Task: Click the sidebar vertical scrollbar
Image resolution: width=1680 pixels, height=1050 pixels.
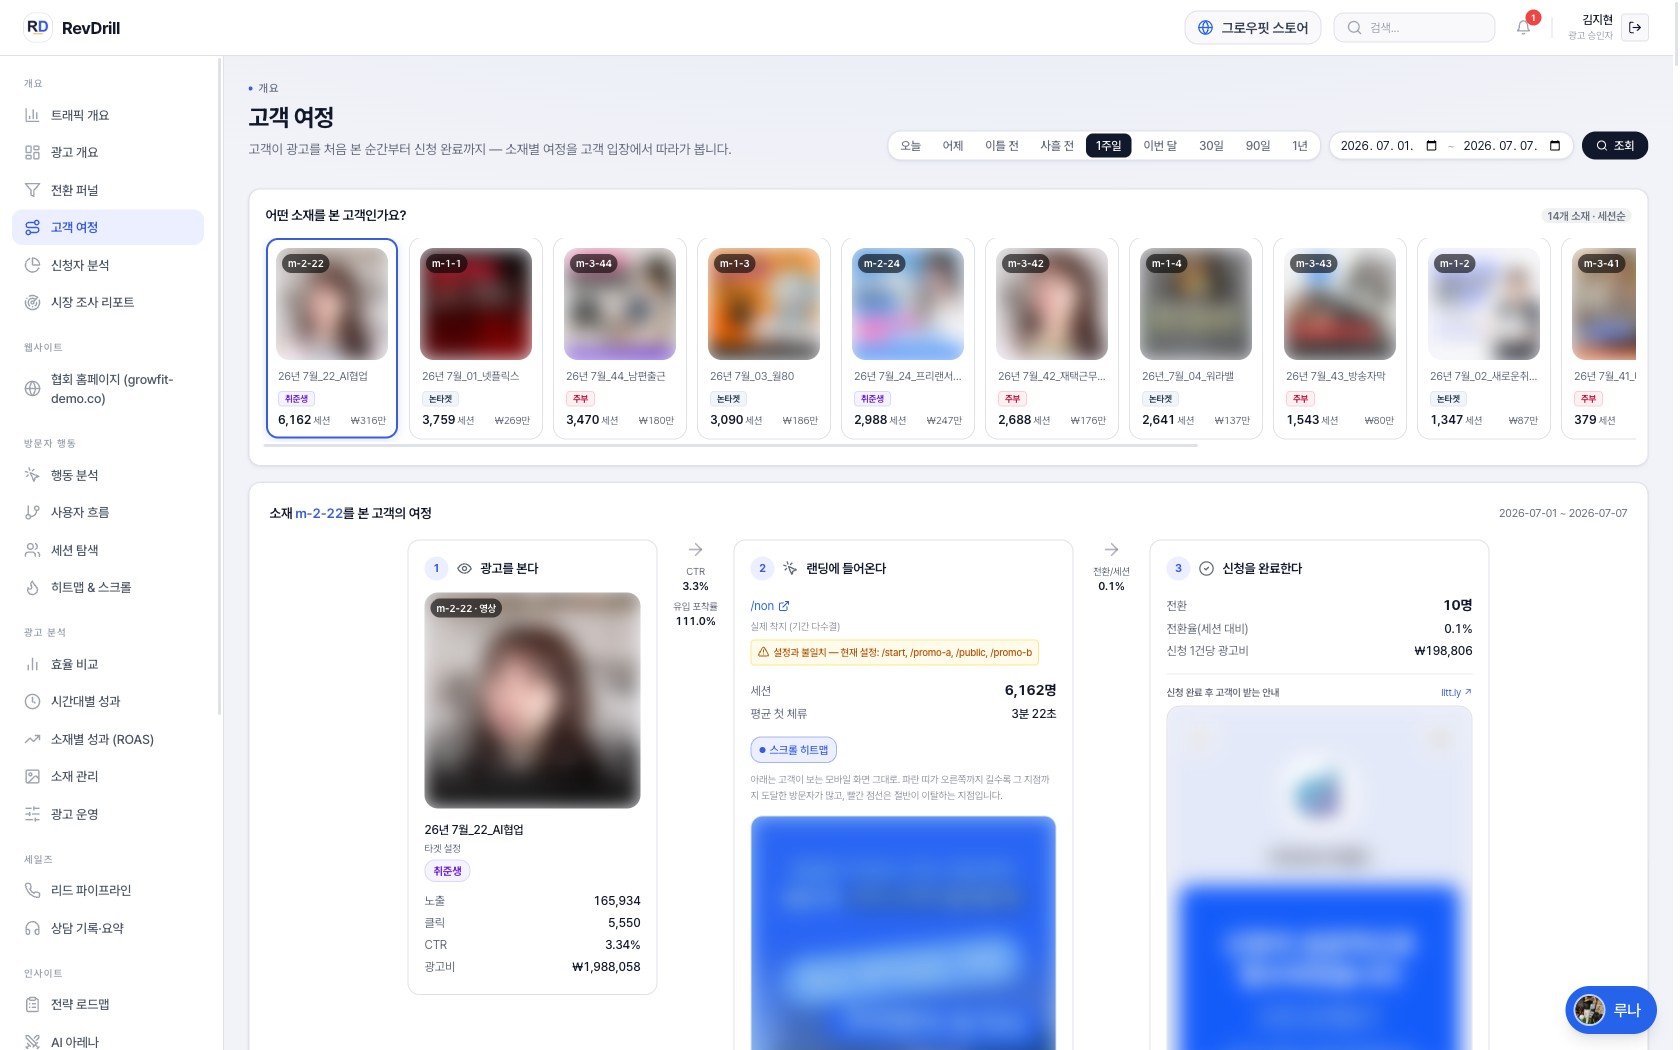Action: [x=219, y=386]
